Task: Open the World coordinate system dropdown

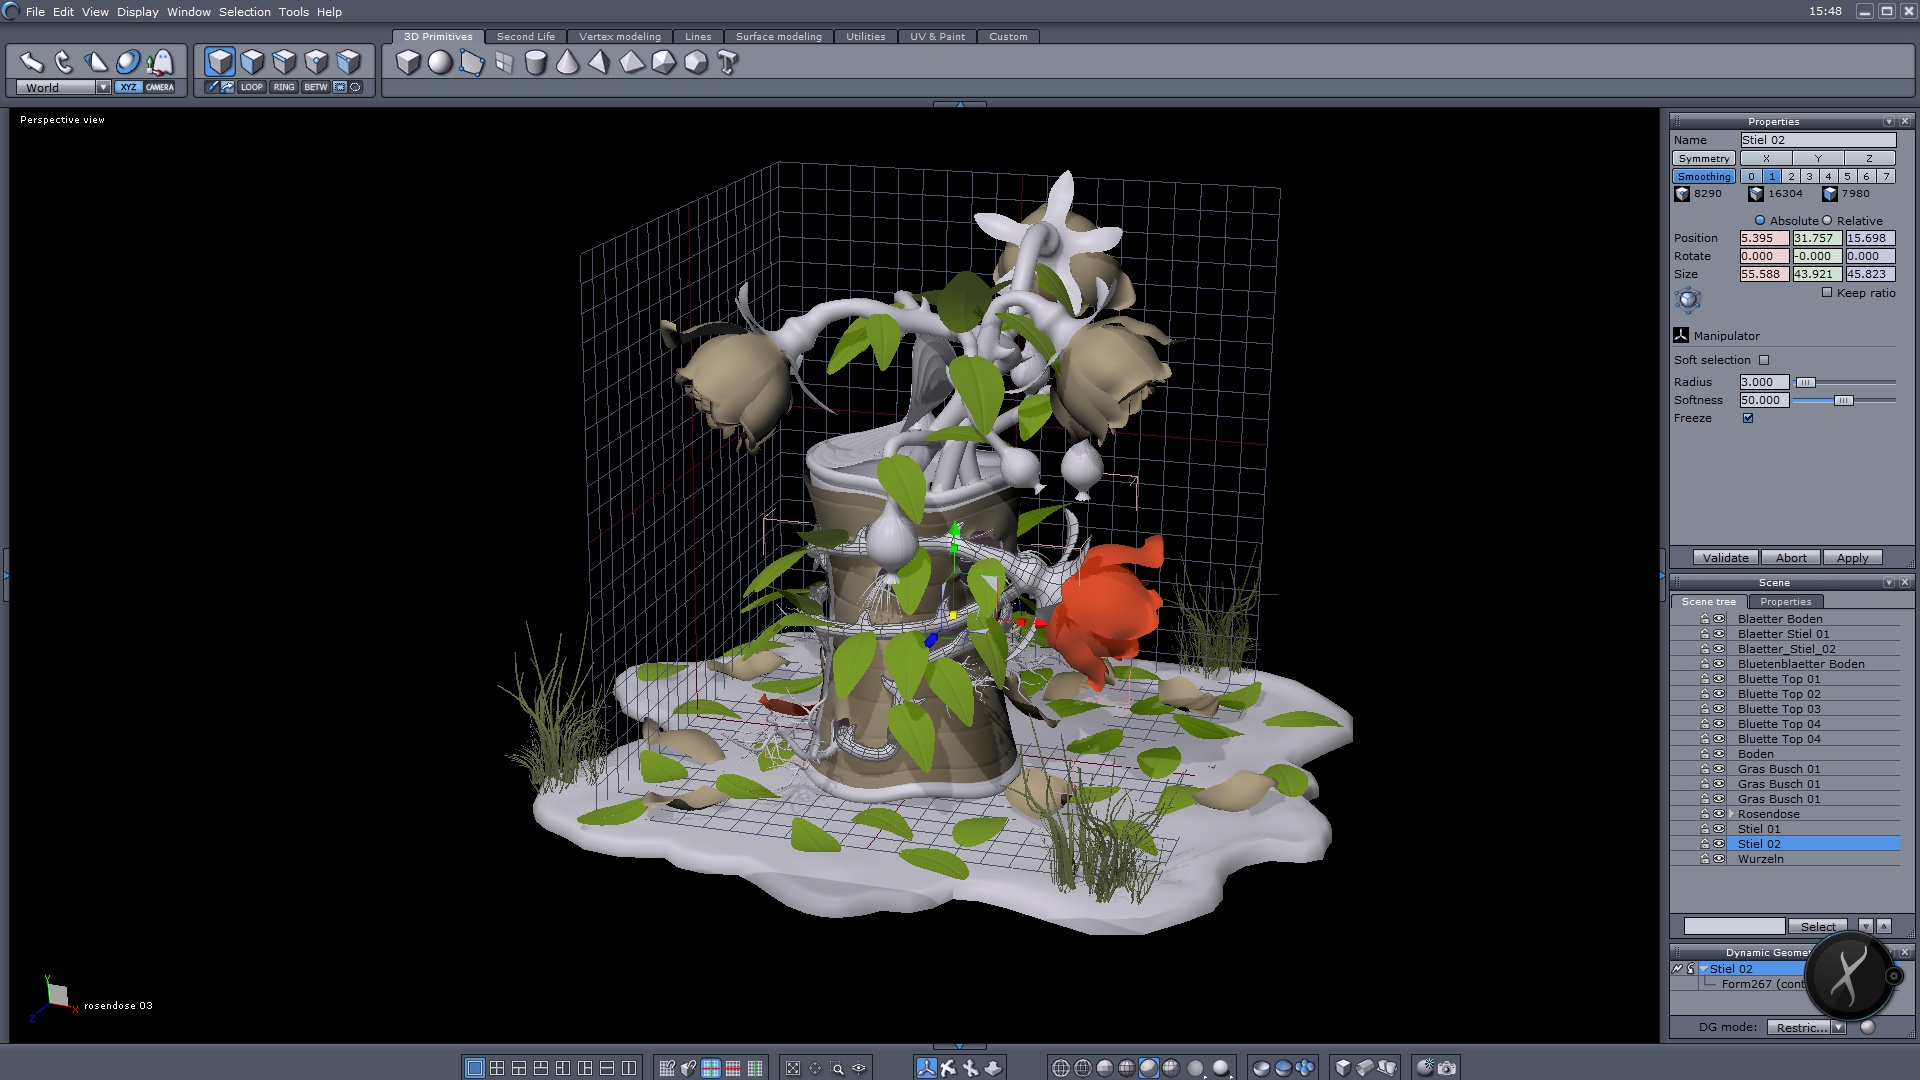Action: tap(102, 88)
